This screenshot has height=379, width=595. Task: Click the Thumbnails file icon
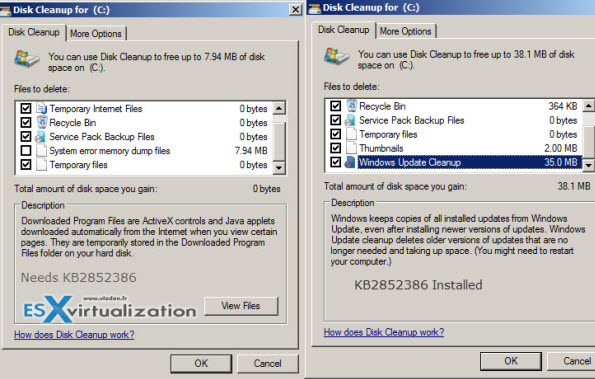point(351,148)
